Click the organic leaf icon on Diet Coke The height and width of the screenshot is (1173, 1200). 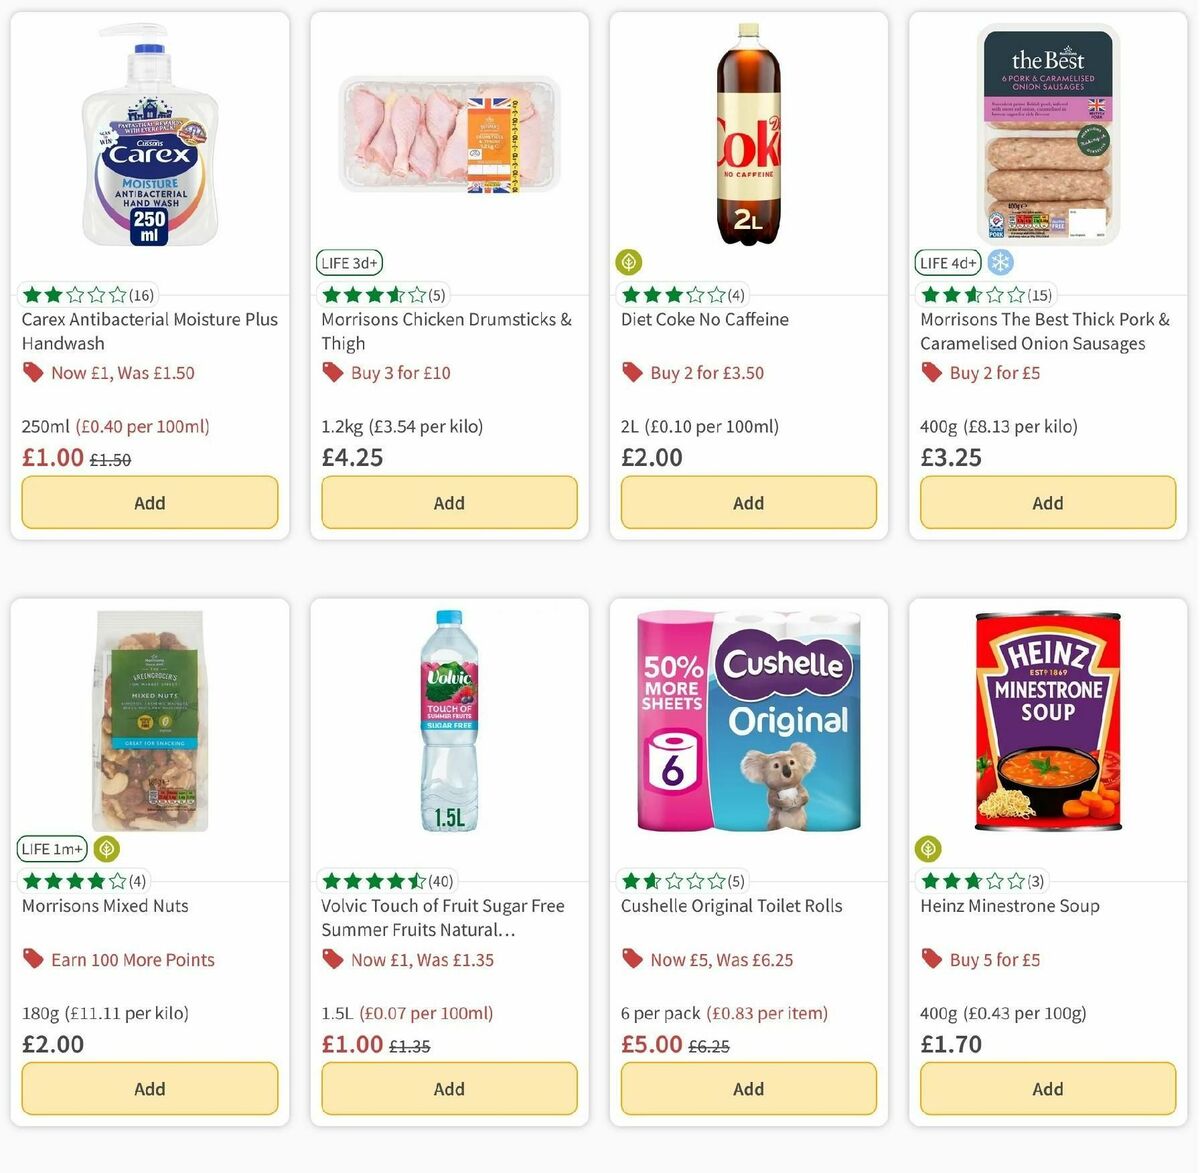coord(629,262)
